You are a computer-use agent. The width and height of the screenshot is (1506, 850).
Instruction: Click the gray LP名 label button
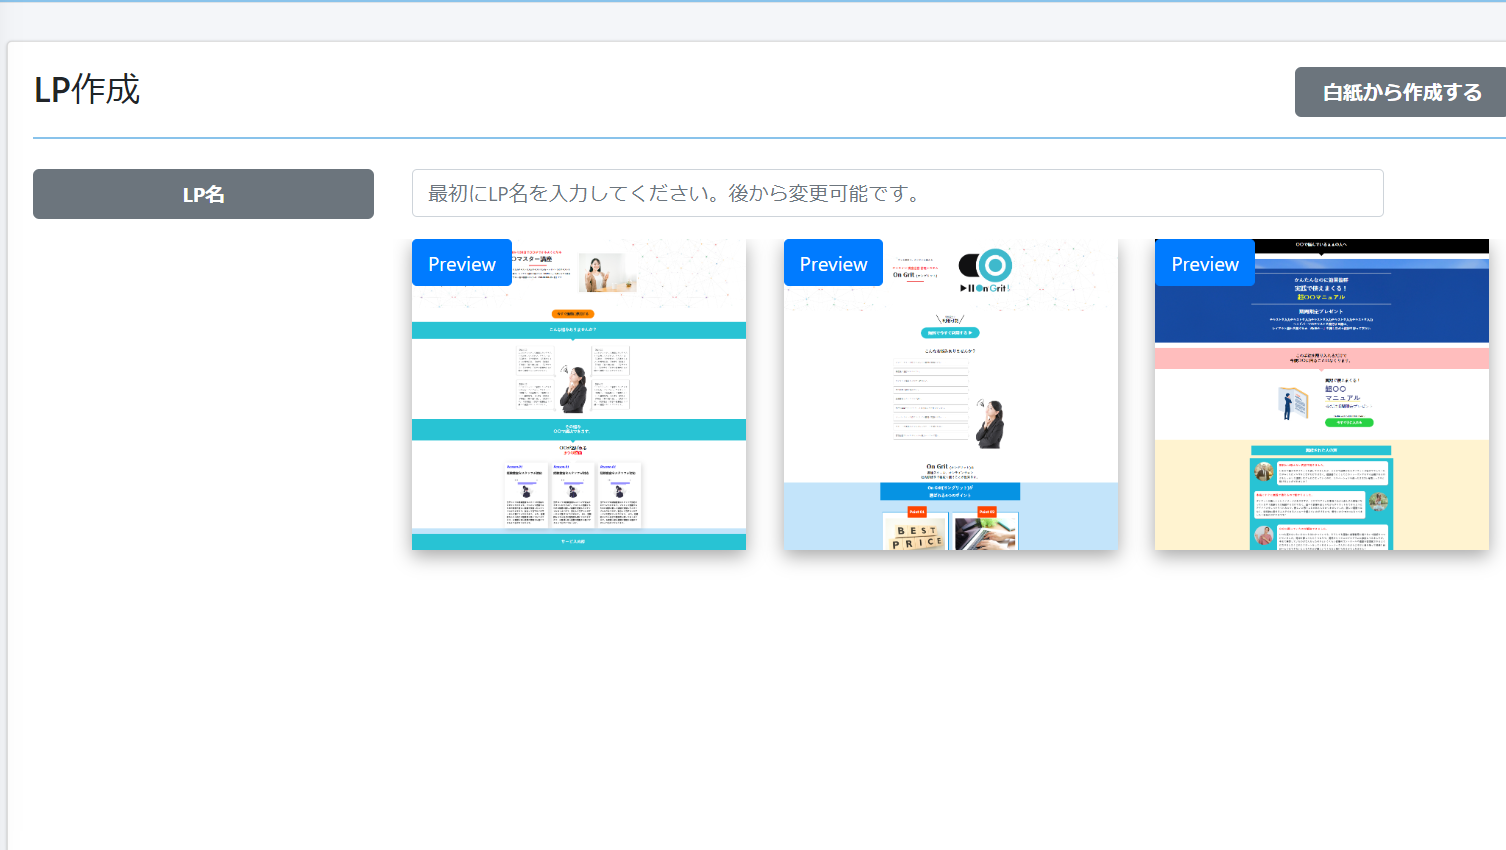pyautogui.click(x=203, y=194)
